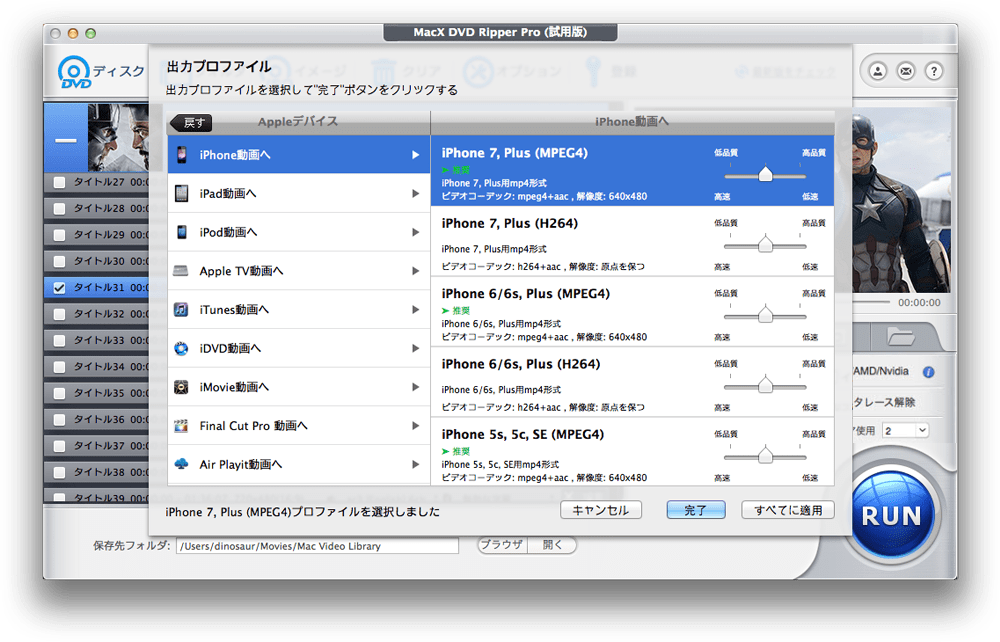This screenshot has height=642, width=1000.
Task: Click the iPod device icon
Action: [x=182, y=232]
